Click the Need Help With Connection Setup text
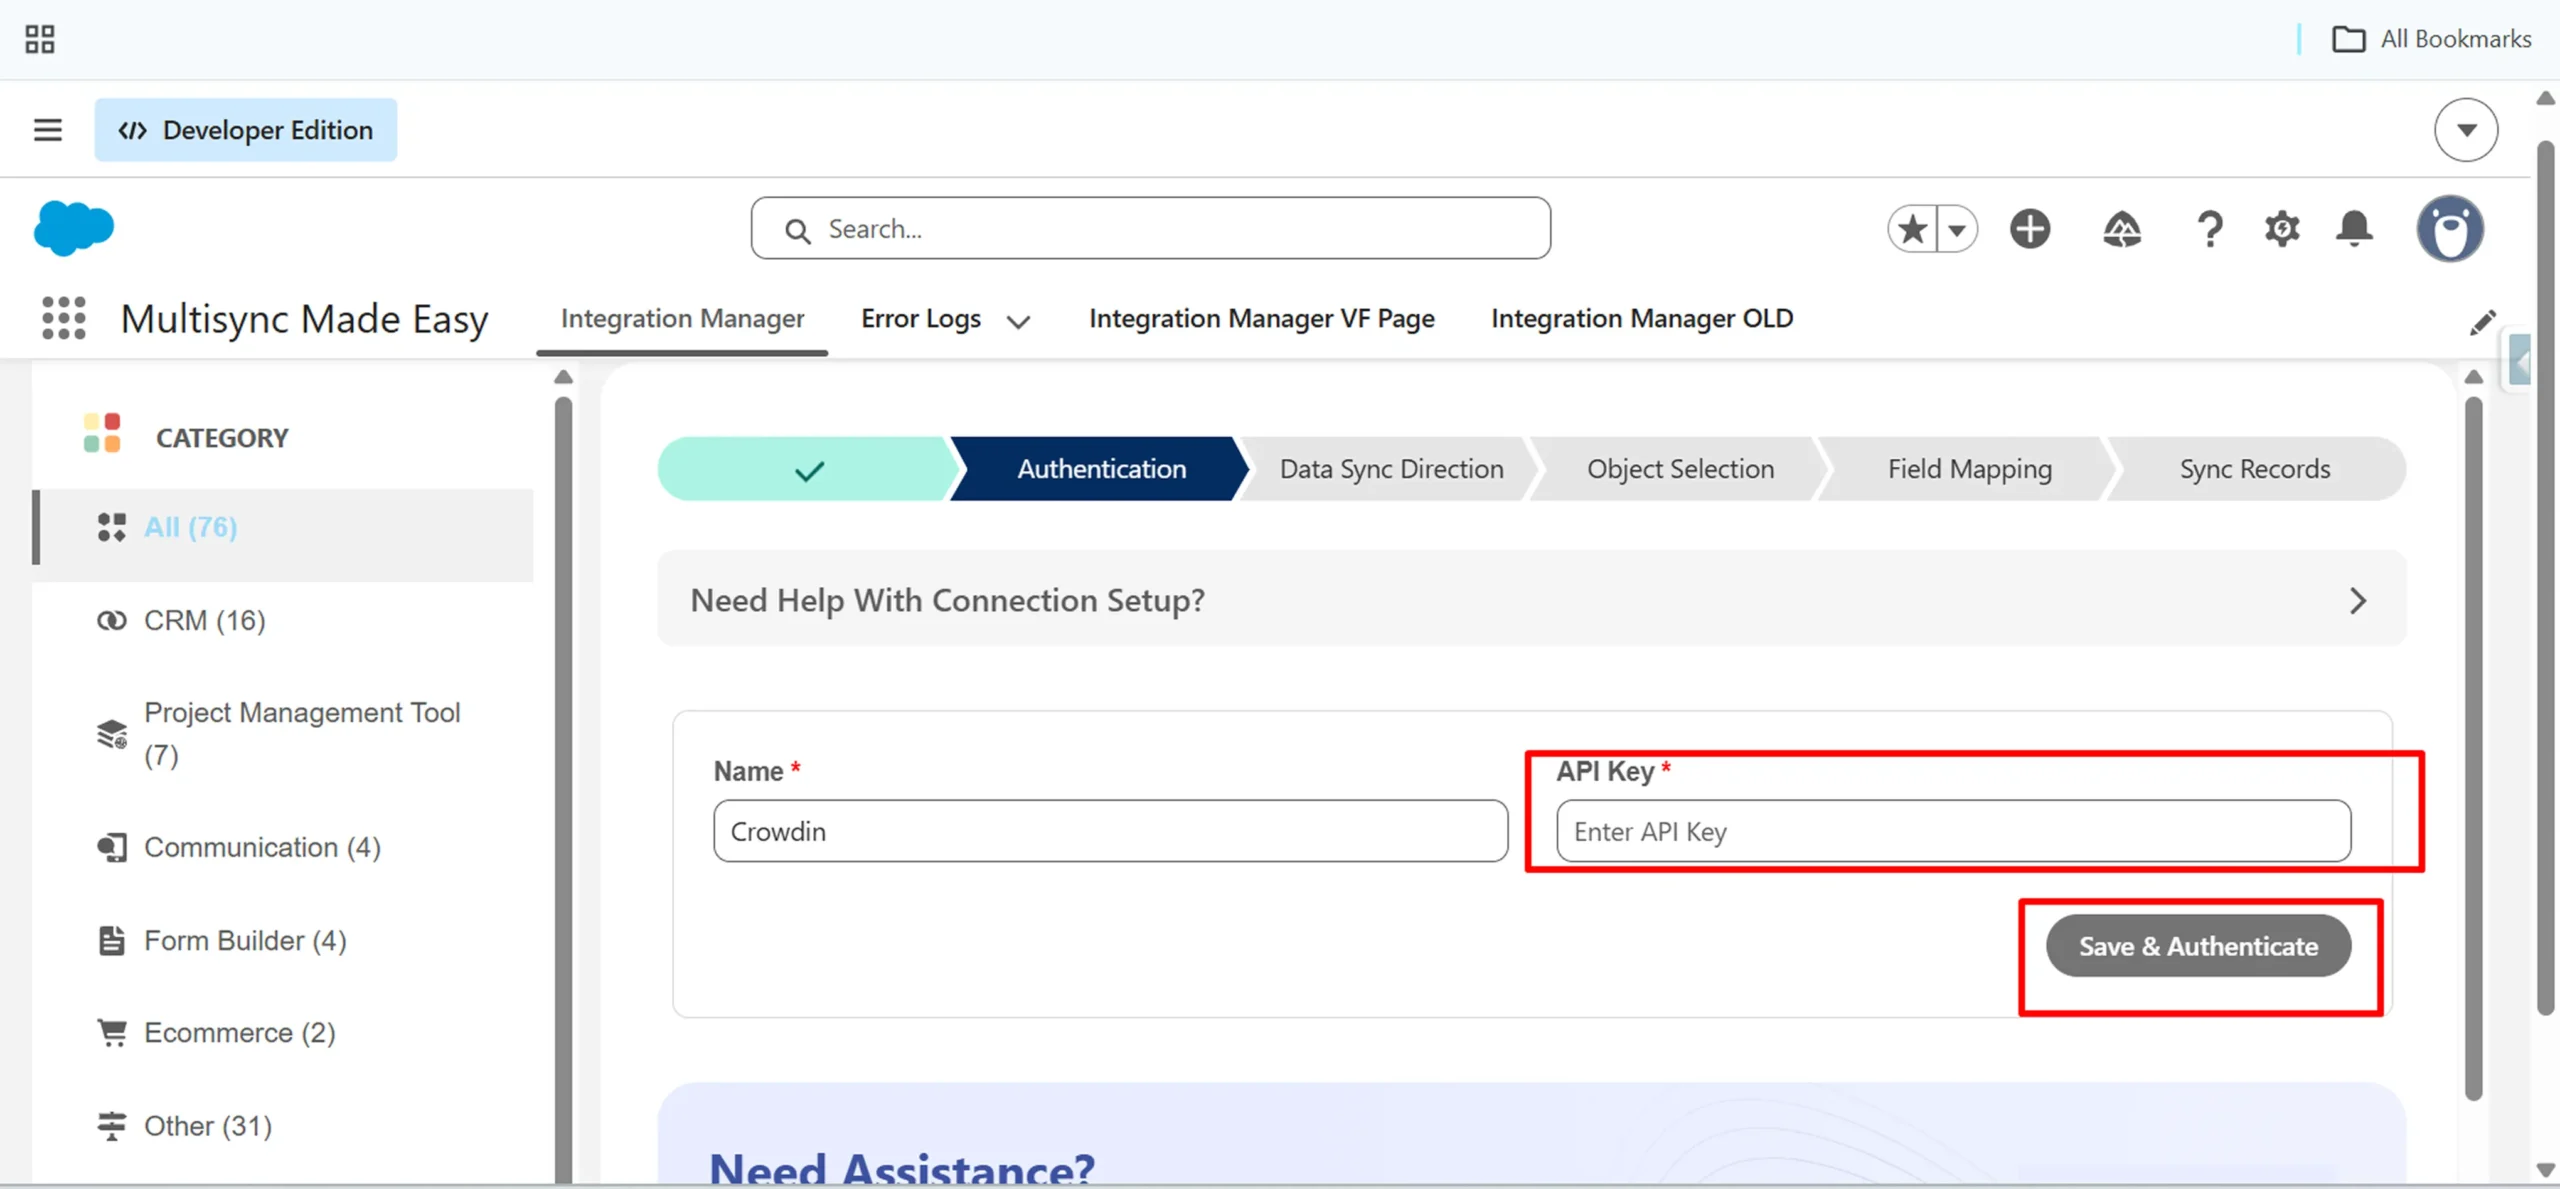The width and height of the screenshot is (2560, 1189). 948,600
